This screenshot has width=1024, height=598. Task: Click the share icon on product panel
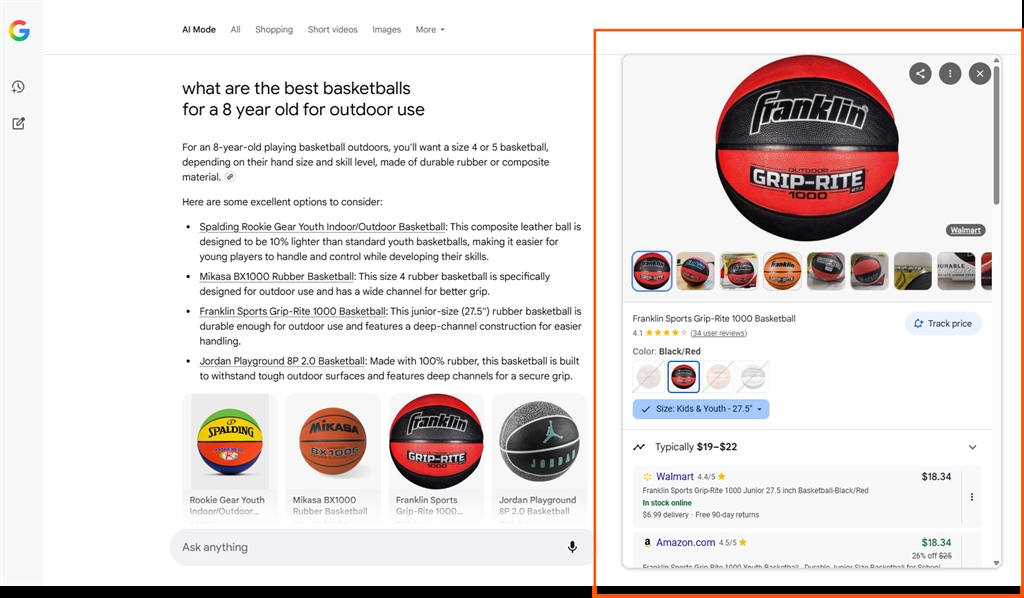pyautogui.click(x=920, y=73)
